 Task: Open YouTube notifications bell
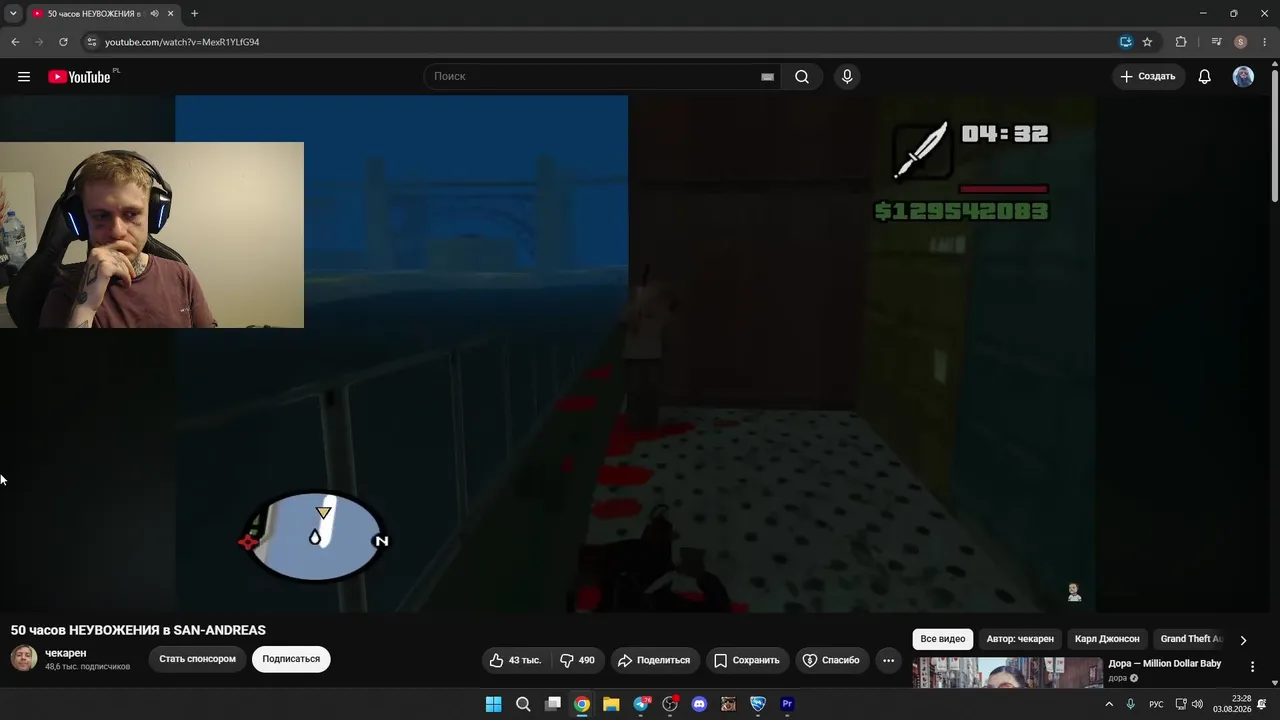[x=1205, y=77]
